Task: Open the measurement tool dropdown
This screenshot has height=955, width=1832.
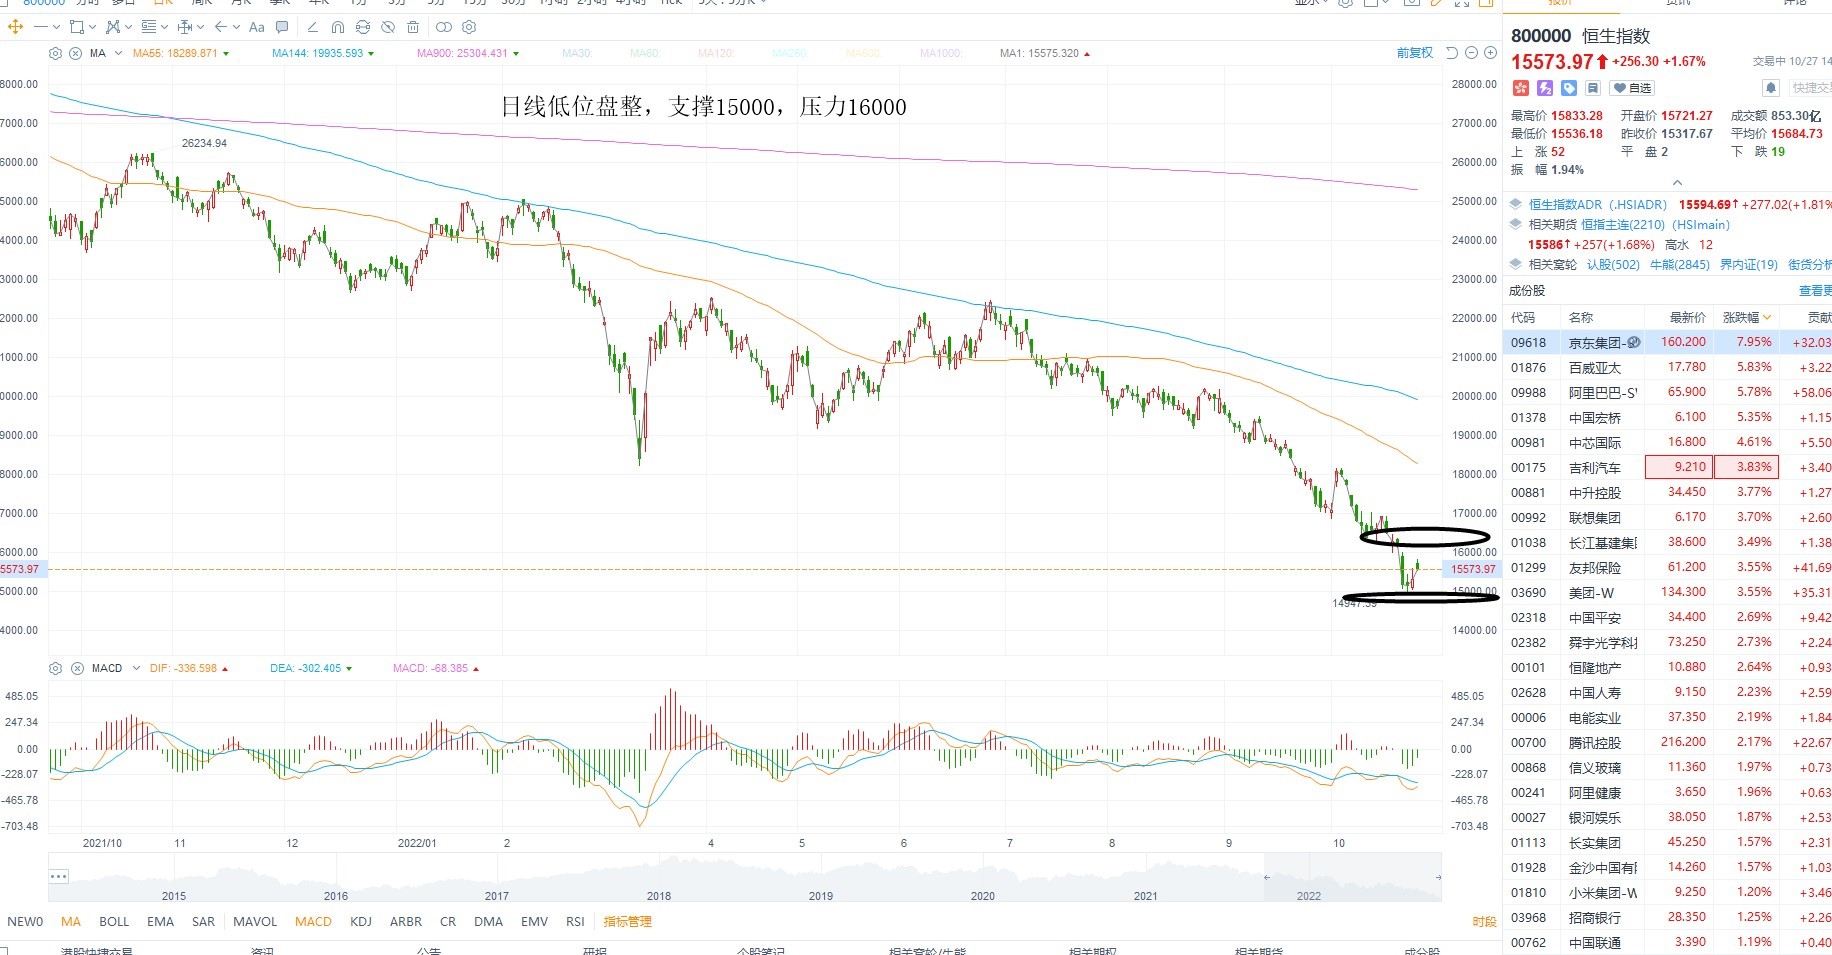Action: click(x=200, y=27)
